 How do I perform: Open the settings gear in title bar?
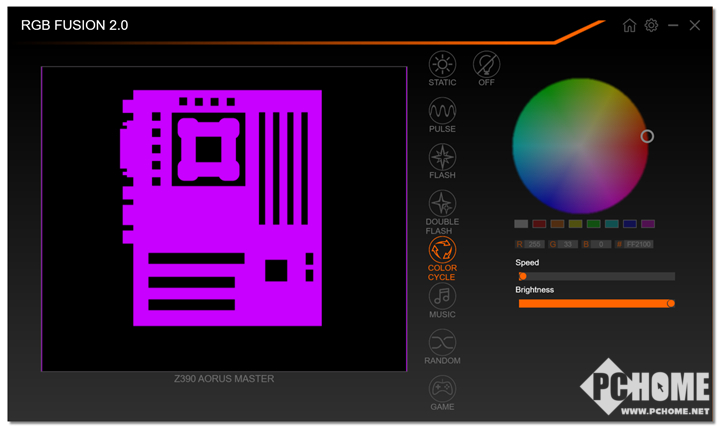click(651, 25)
